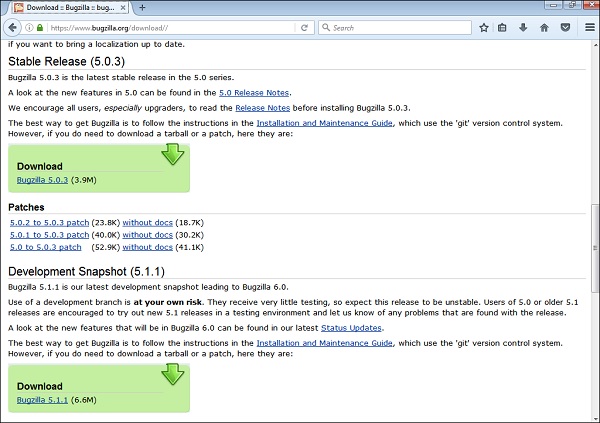
Task: Click the bold 'at your own risk' text
Action: pyautogui.click(x=168, y=302)
